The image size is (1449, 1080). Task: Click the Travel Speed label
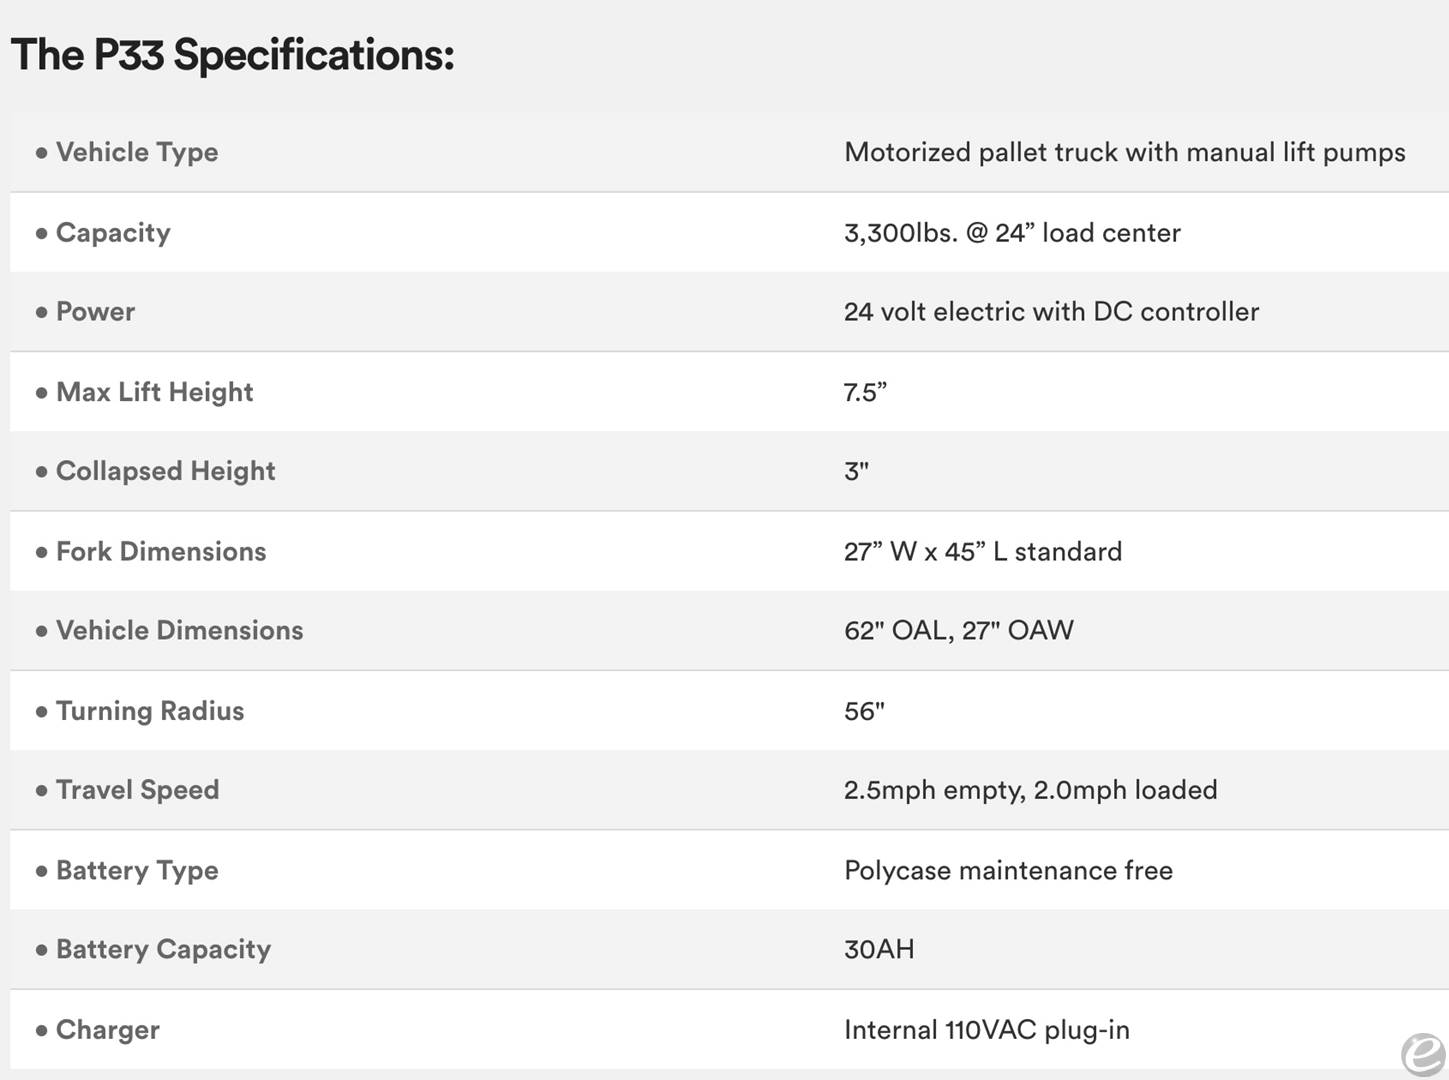[x=137, y=790]
